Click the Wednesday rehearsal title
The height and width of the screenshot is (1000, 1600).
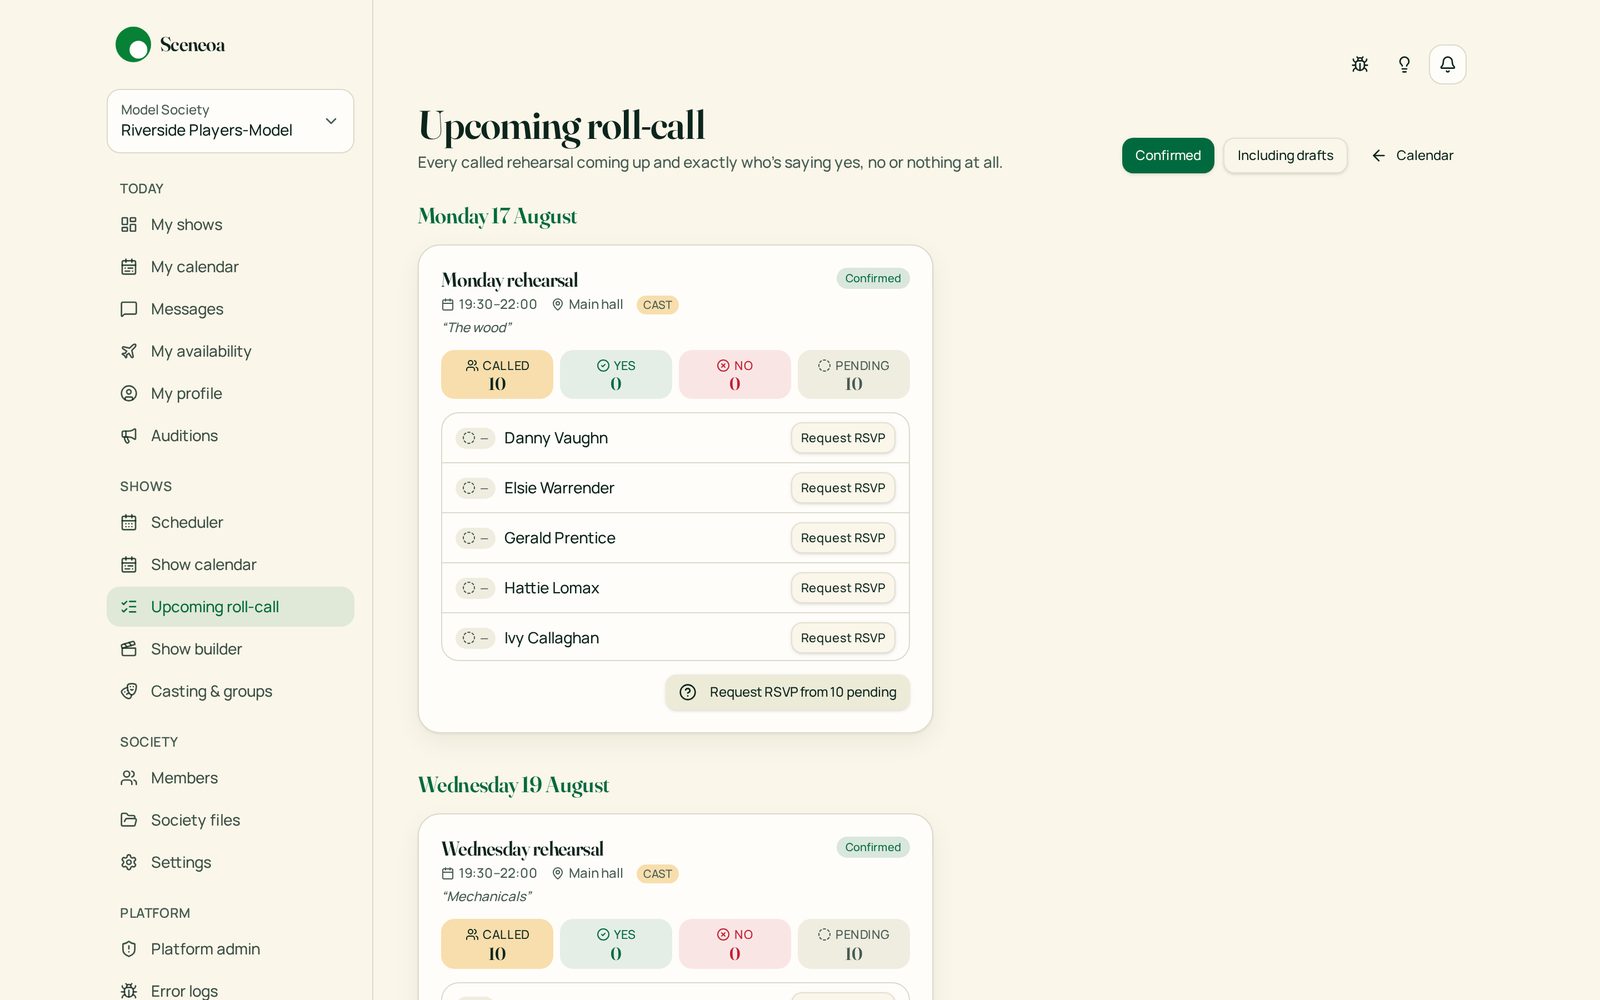522,849
